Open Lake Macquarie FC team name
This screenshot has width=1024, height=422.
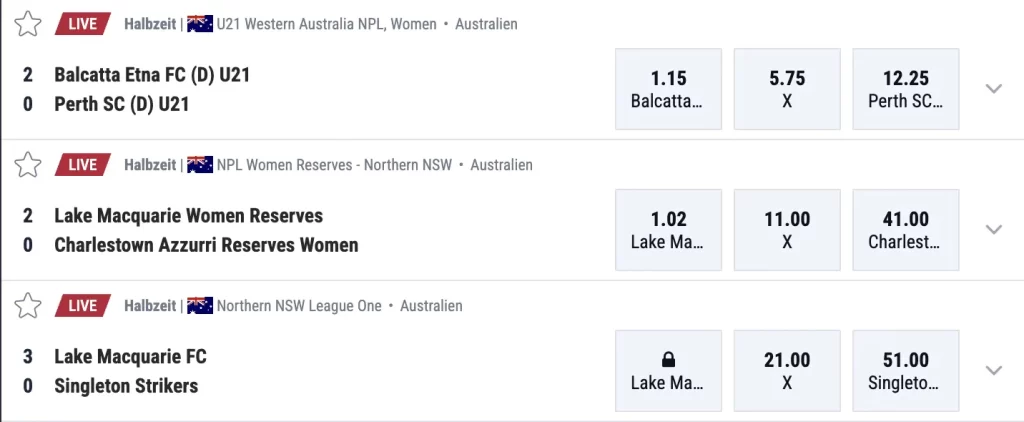tap(130, 357)
